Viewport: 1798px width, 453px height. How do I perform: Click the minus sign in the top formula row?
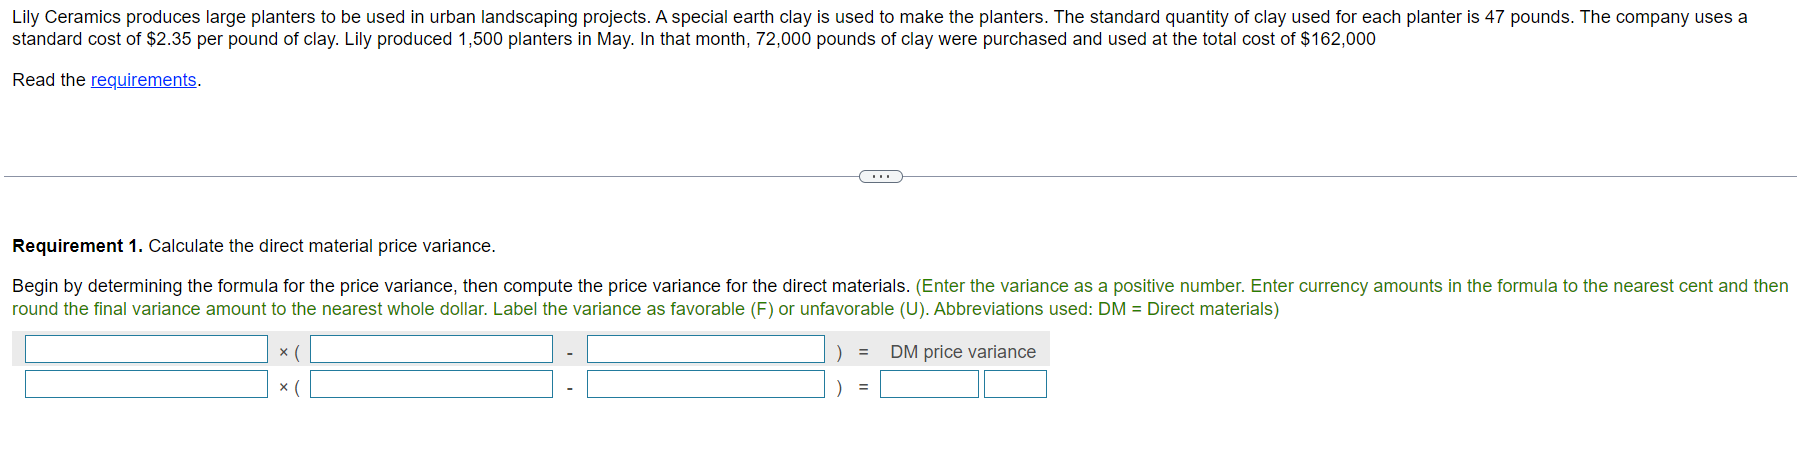pos(569,353)
